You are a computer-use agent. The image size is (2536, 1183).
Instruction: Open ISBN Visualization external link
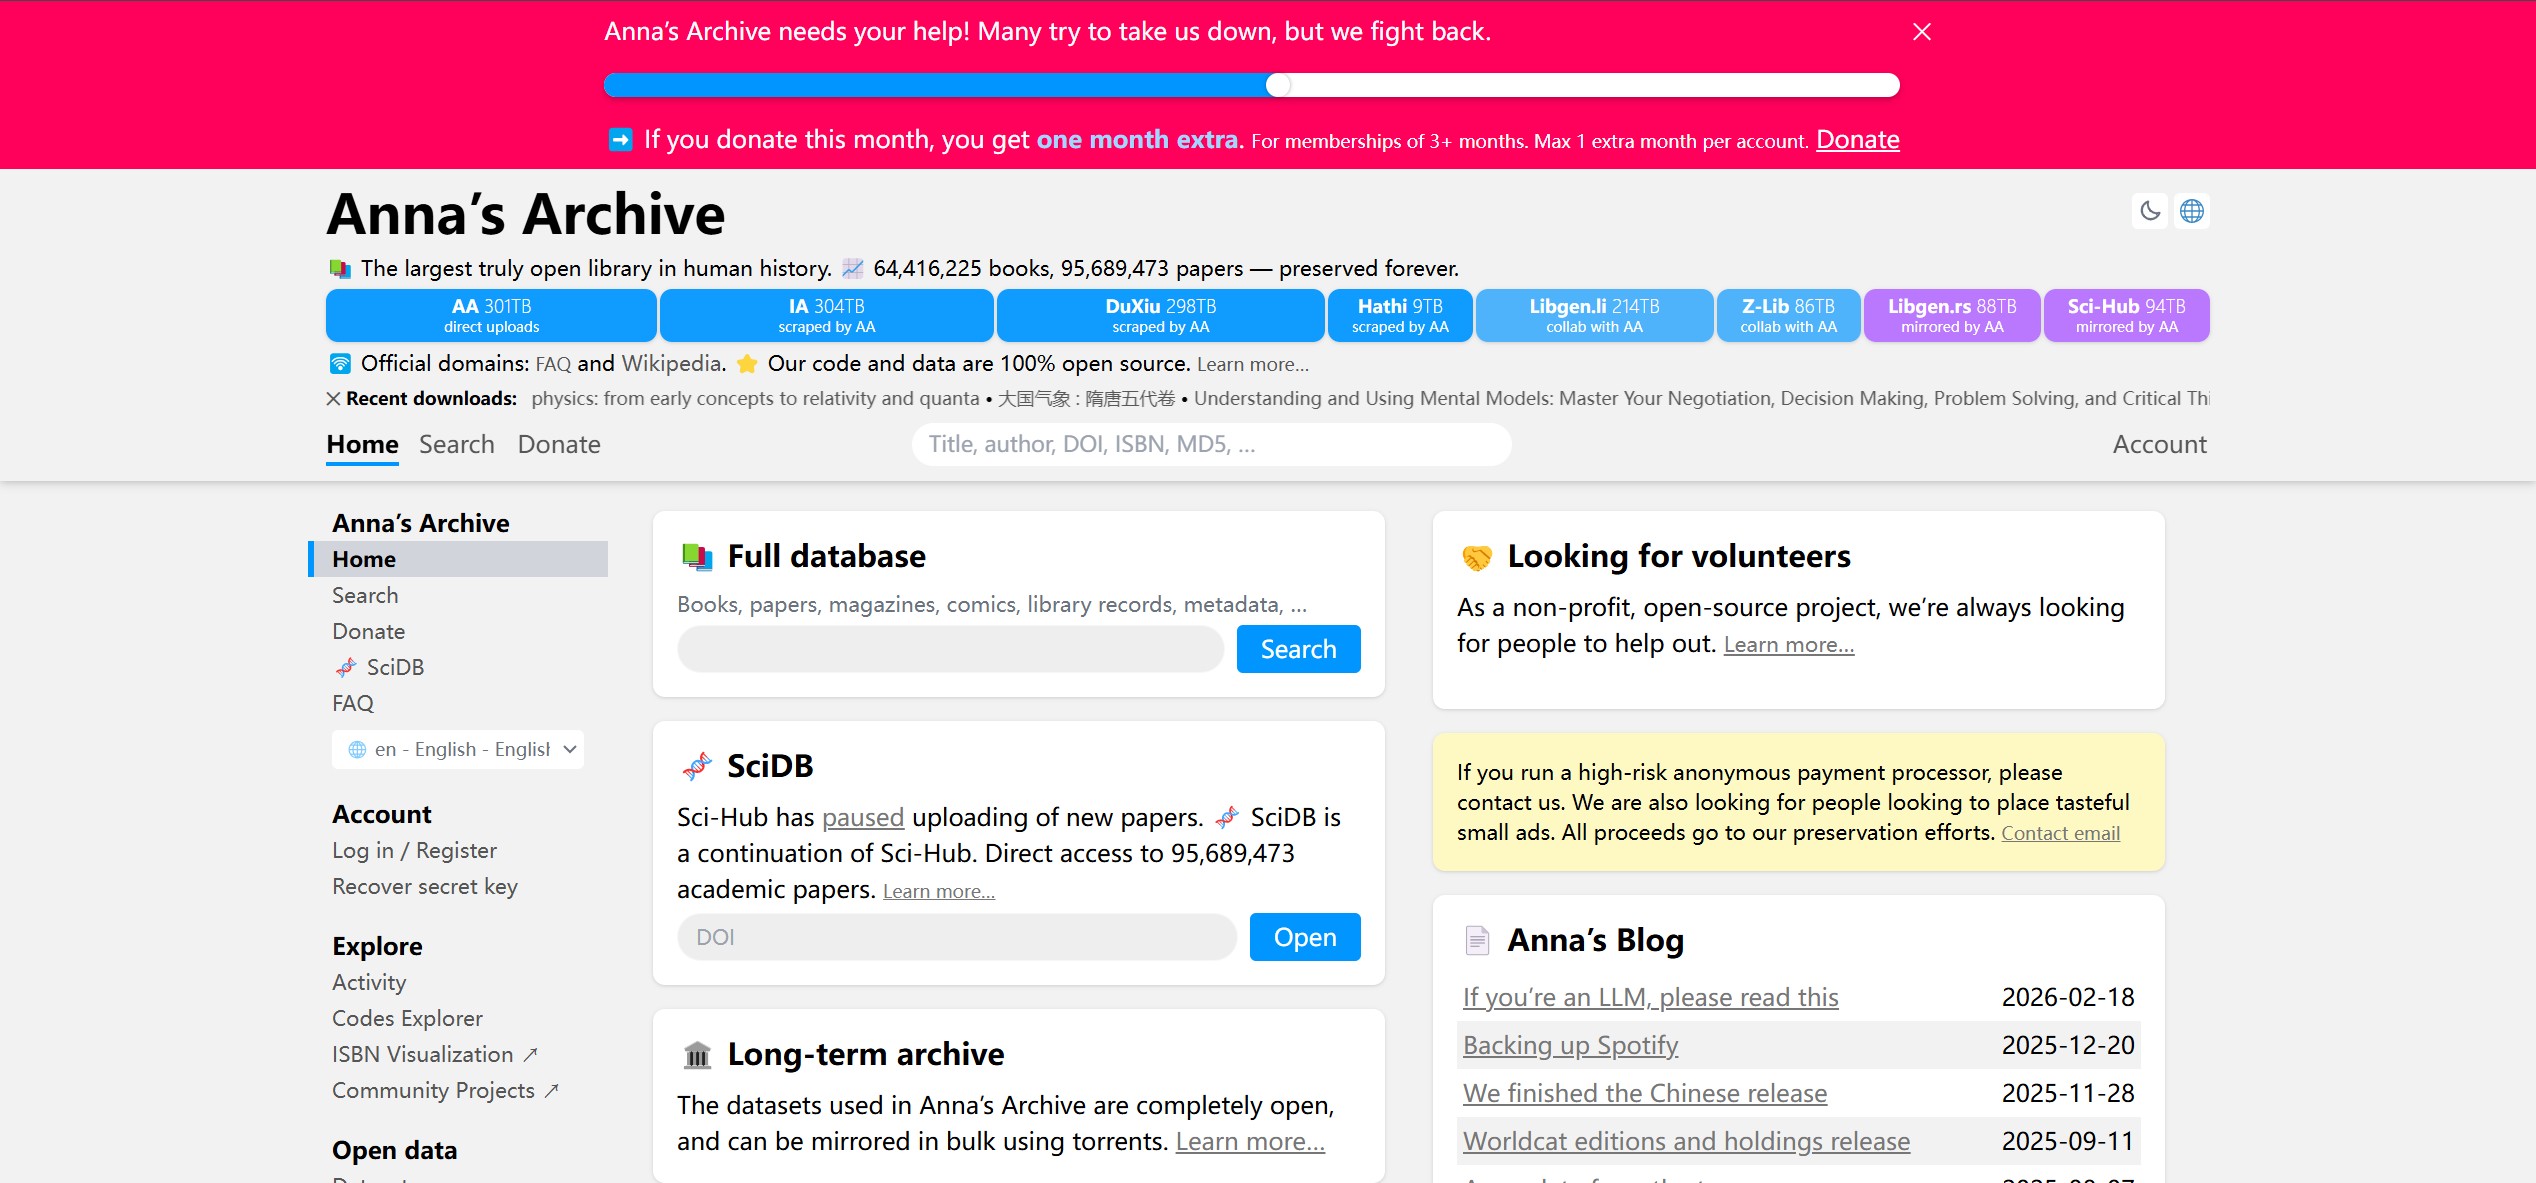pyautogui.click(x=435, y=1054)
